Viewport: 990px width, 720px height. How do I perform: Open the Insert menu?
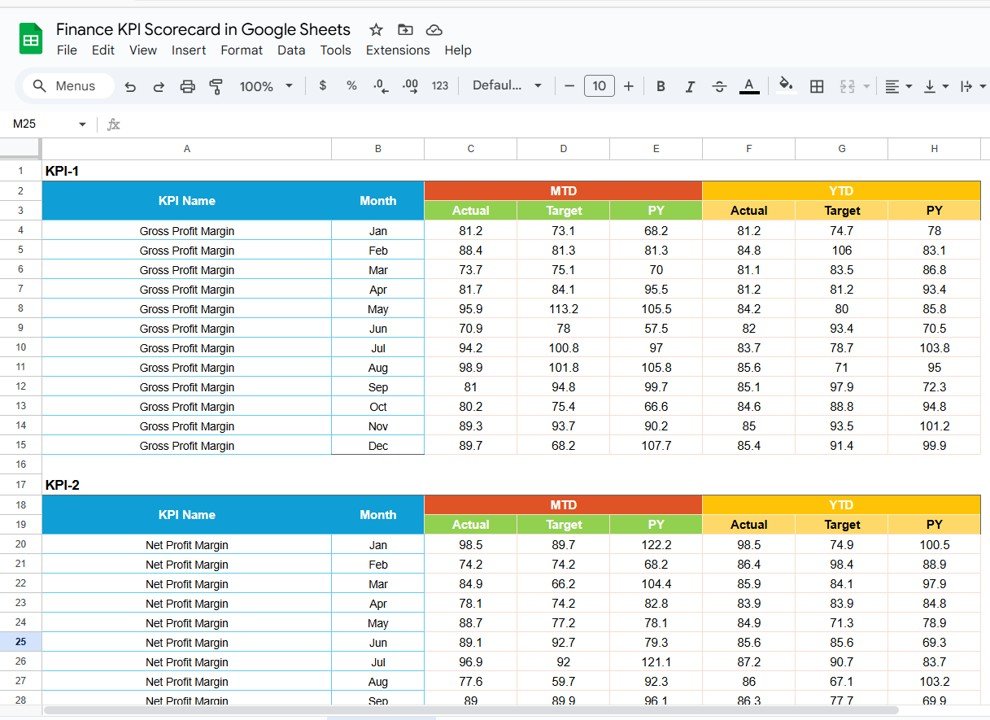click(x=188, y=50)
